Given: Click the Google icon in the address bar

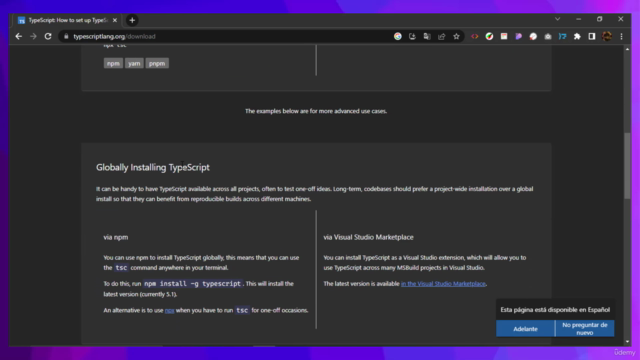Looking at the screenshot, I should [398, 36].
